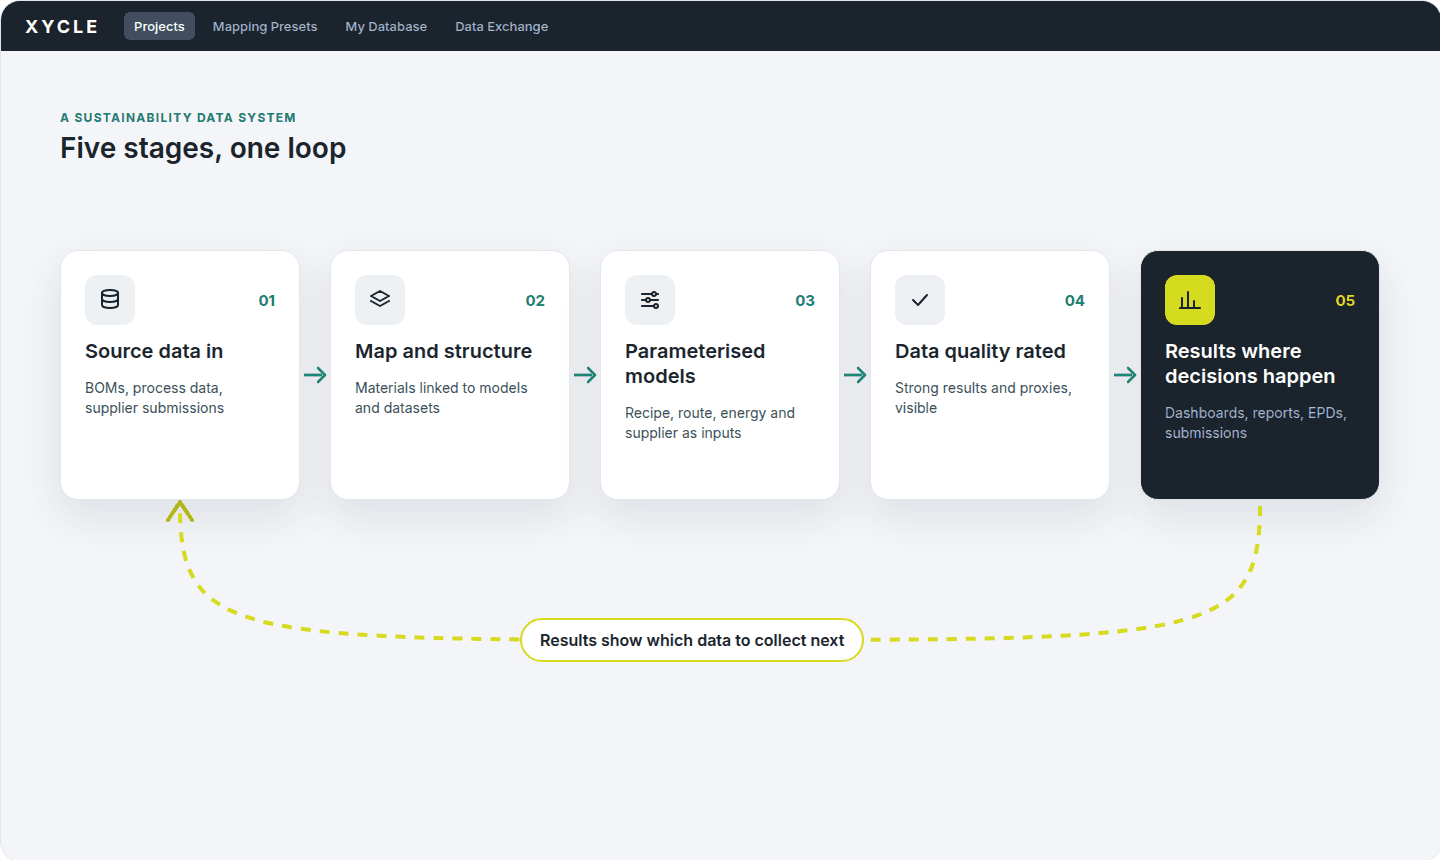Click the 'Five stages, one loop' title
This screenshot has height=860, width=1440.
(x=203, y=148)
